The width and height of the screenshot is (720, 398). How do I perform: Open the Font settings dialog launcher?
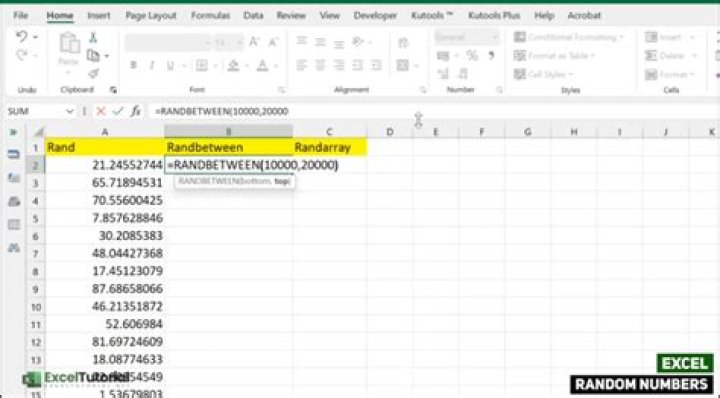(x=281, y=90)
